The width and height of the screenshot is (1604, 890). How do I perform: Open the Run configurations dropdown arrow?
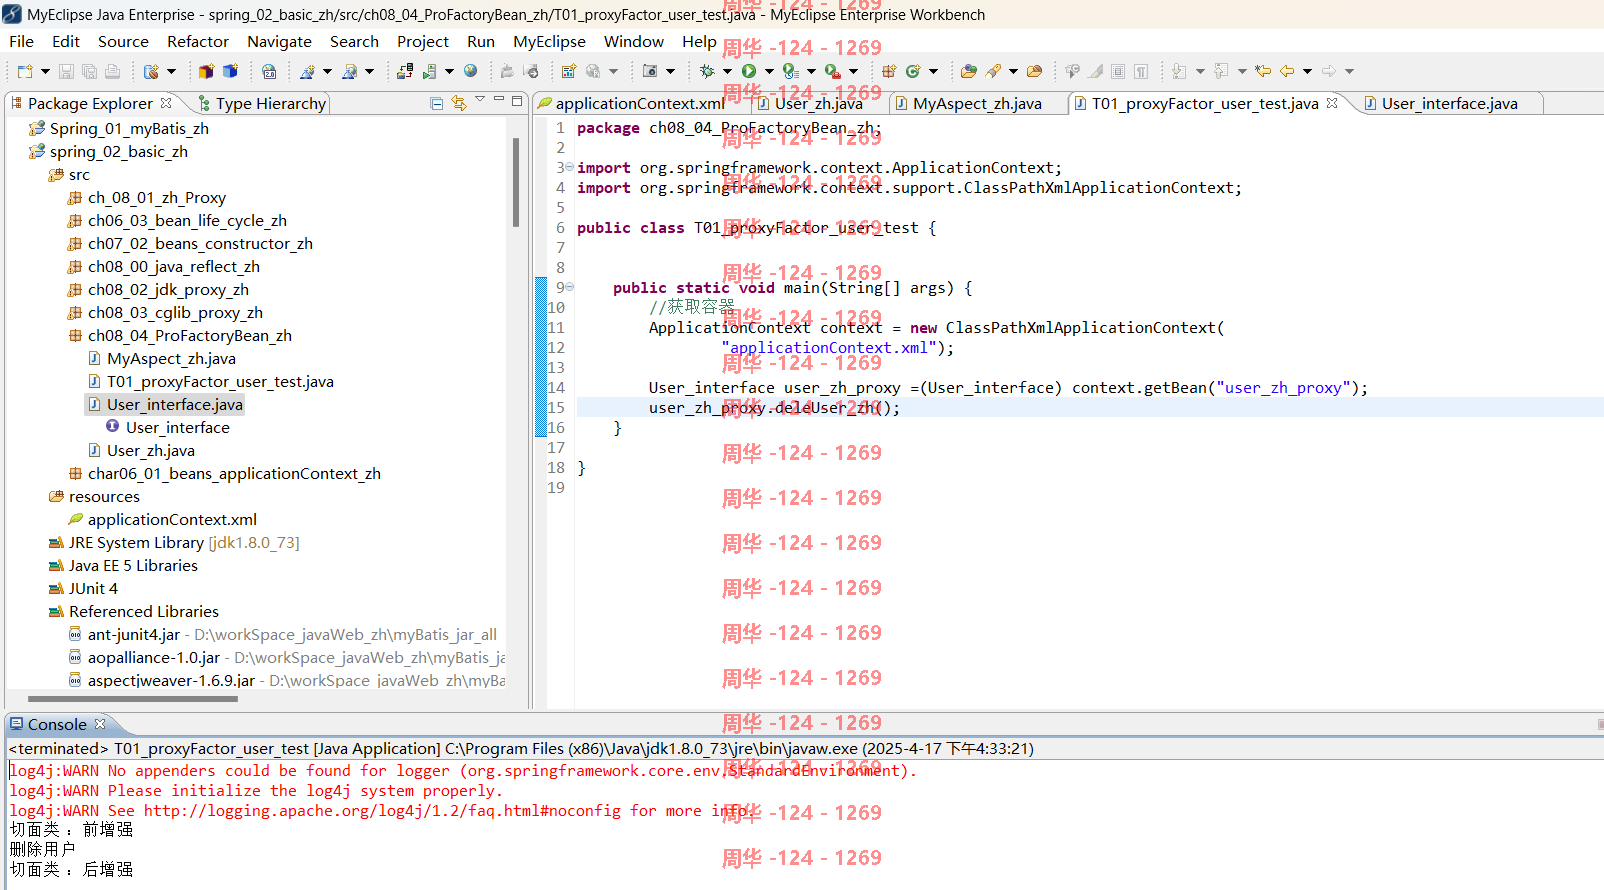click(x=769, y=71)
